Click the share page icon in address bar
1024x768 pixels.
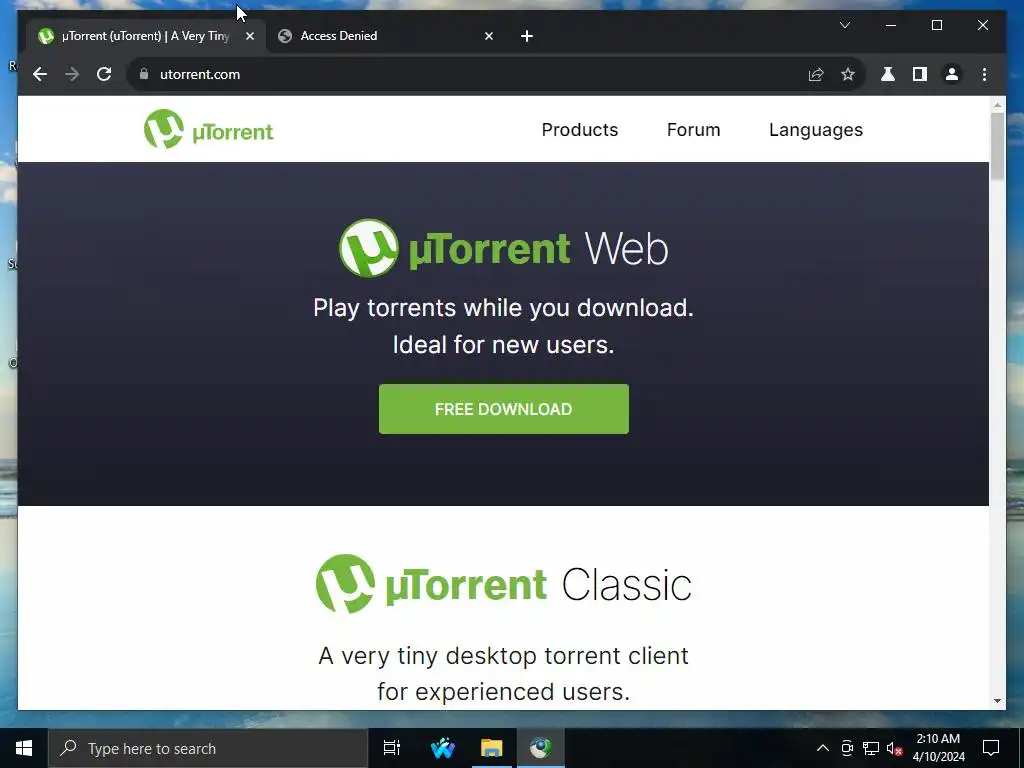[x=816, y=74]
